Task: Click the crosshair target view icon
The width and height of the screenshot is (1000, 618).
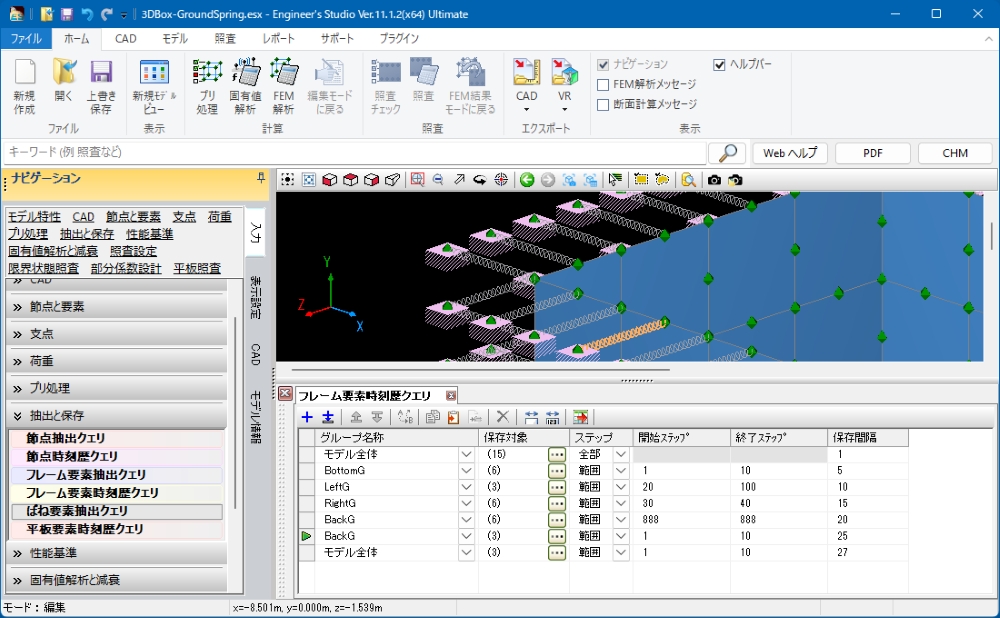Action: click(501, 180)
